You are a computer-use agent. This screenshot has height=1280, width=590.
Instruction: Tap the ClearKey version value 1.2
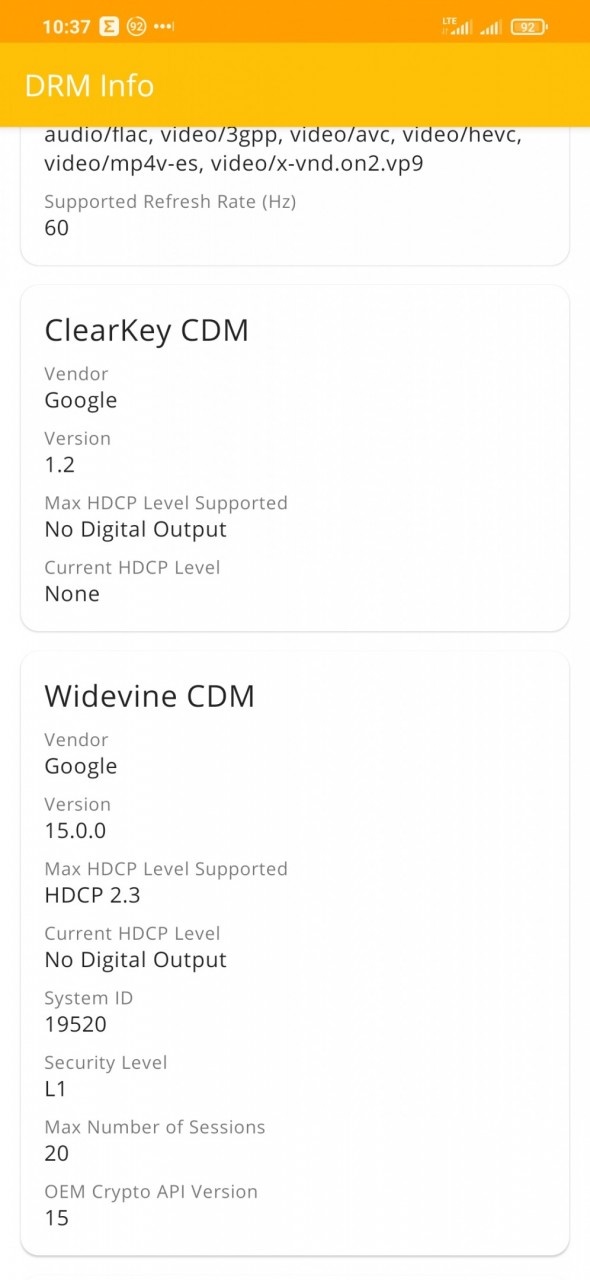click(x=59, y=465)
